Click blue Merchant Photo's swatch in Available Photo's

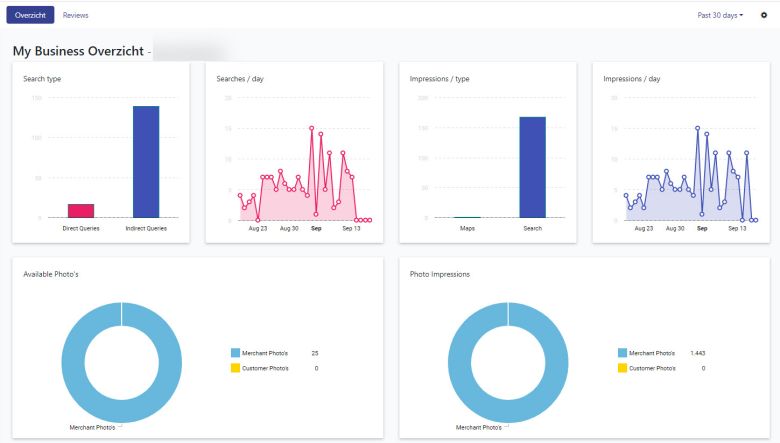(x=236, y=353)
